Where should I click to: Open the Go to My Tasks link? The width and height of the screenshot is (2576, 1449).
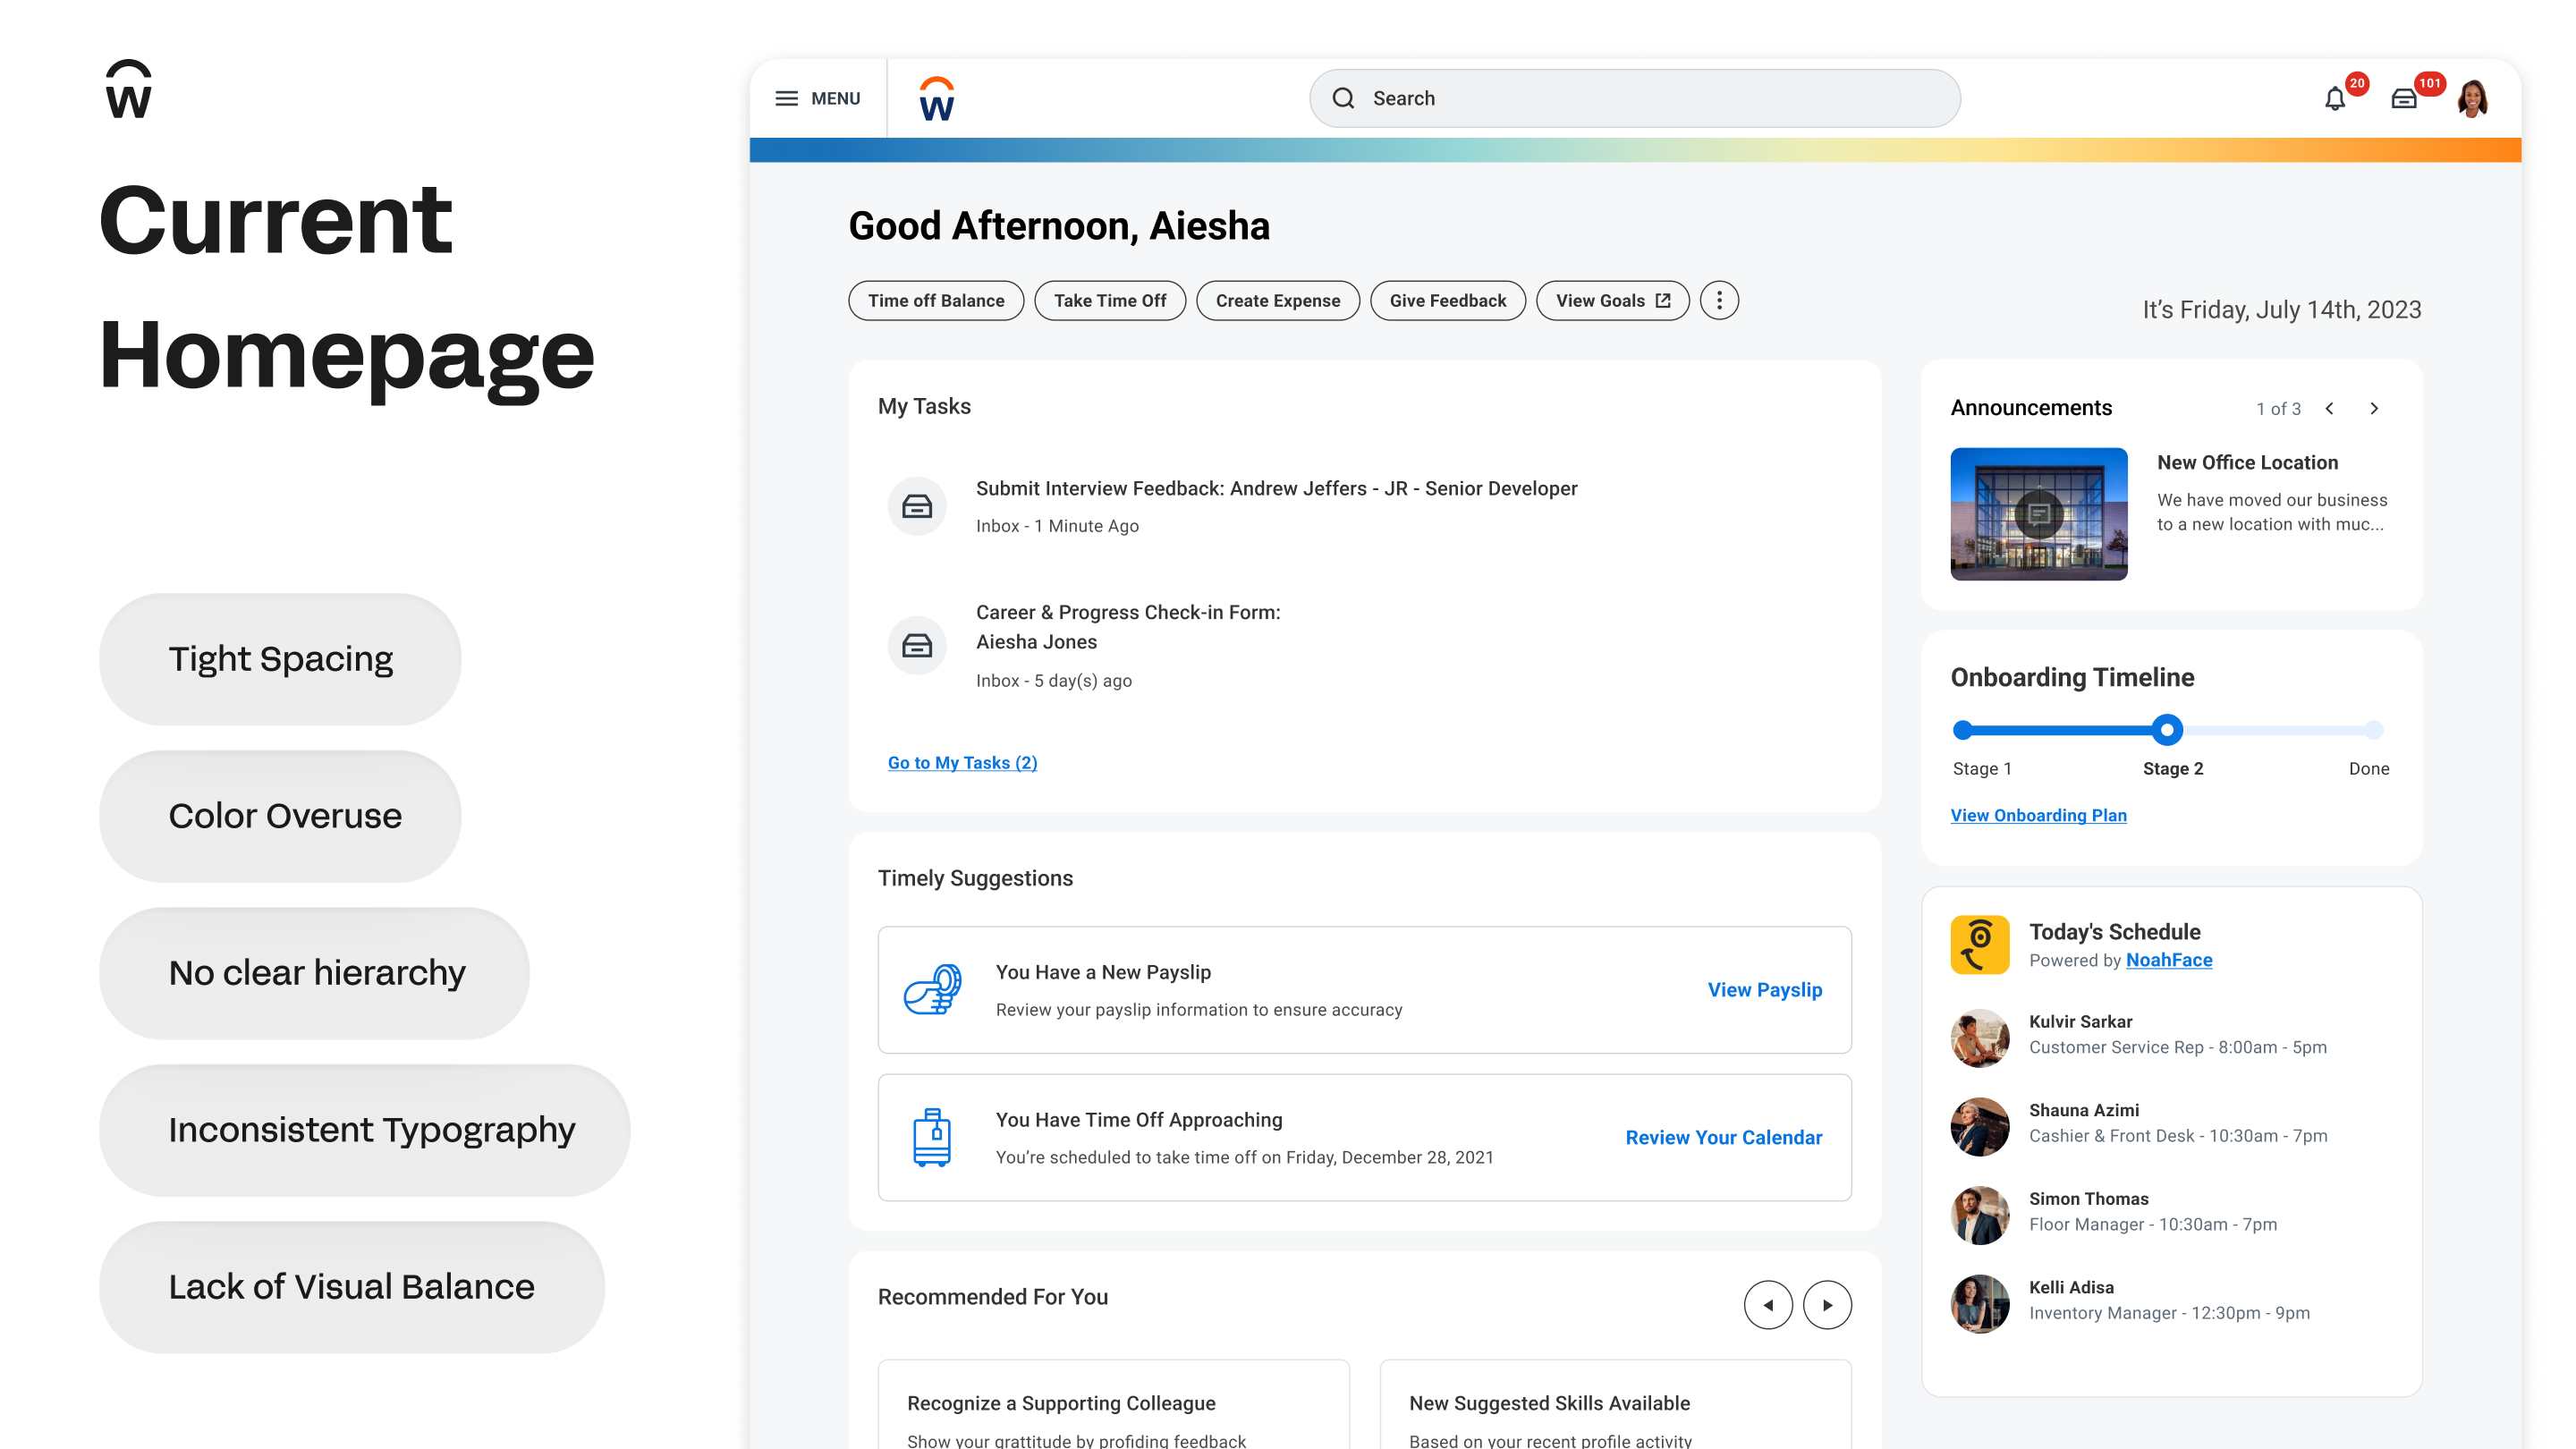click(962, 762)
